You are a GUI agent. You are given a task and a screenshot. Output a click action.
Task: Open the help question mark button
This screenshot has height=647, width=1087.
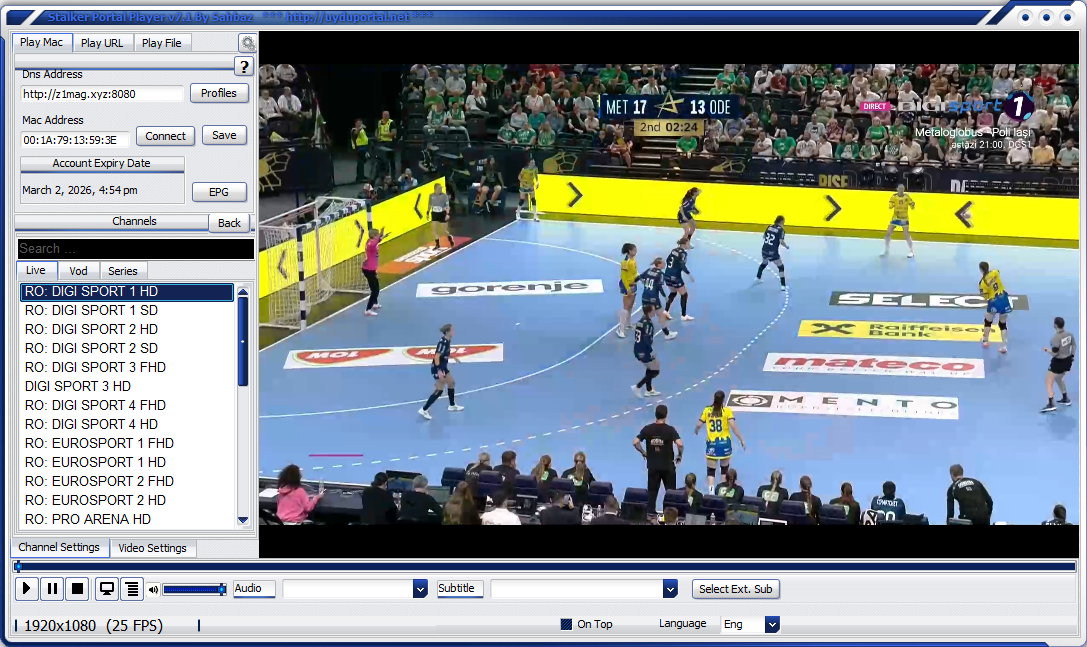tap(243, 67)
